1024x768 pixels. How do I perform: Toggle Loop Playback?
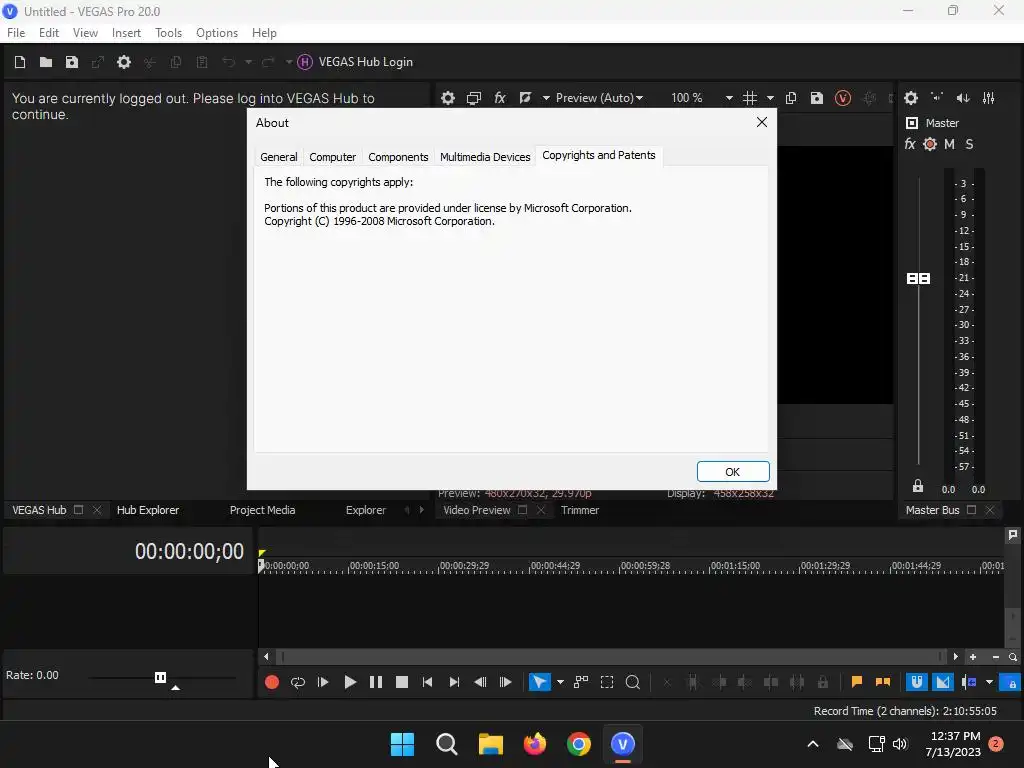[298, 682]
